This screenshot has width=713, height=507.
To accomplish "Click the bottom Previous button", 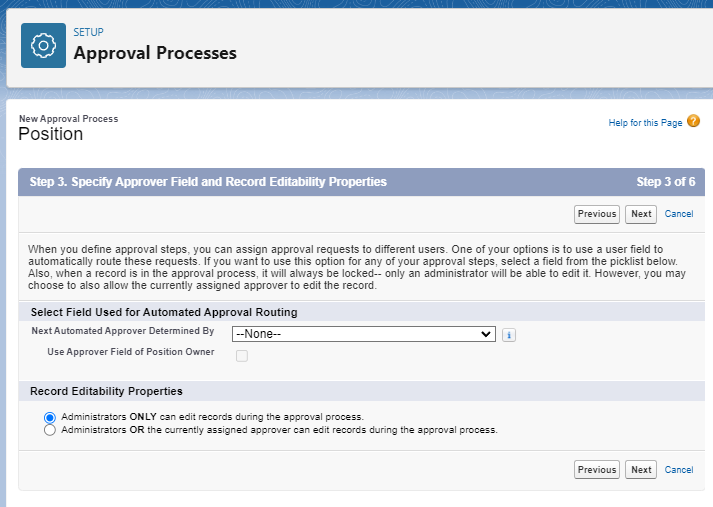I will [597, 470].
